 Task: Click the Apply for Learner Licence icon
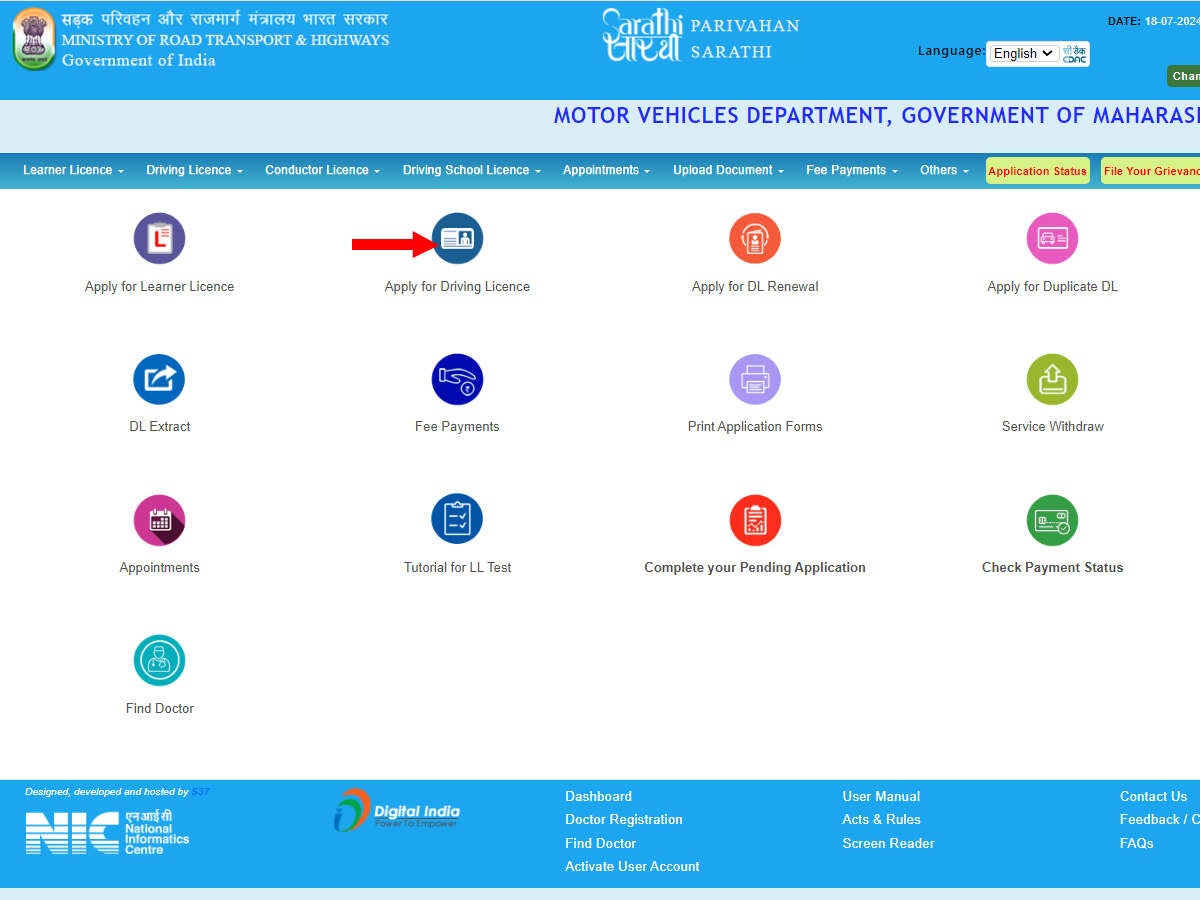click(x=159, y=238)
